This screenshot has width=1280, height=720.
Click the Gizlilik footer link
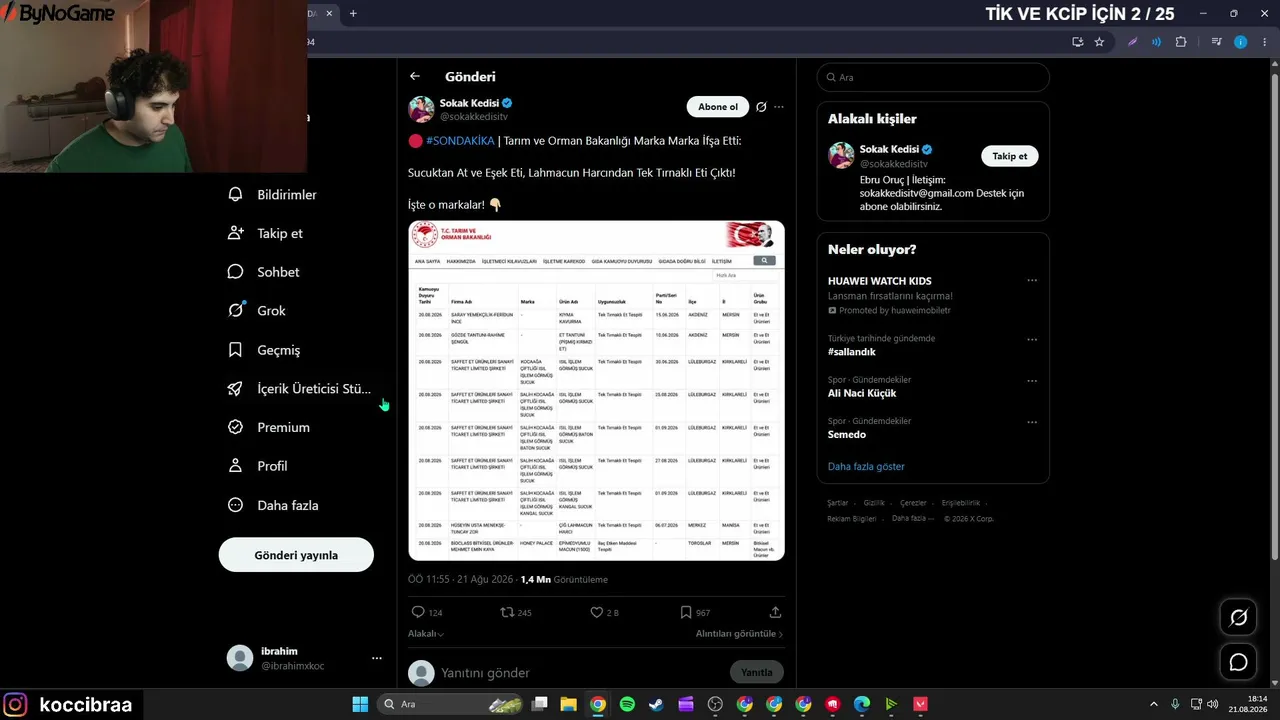click(x=874, y=503)
